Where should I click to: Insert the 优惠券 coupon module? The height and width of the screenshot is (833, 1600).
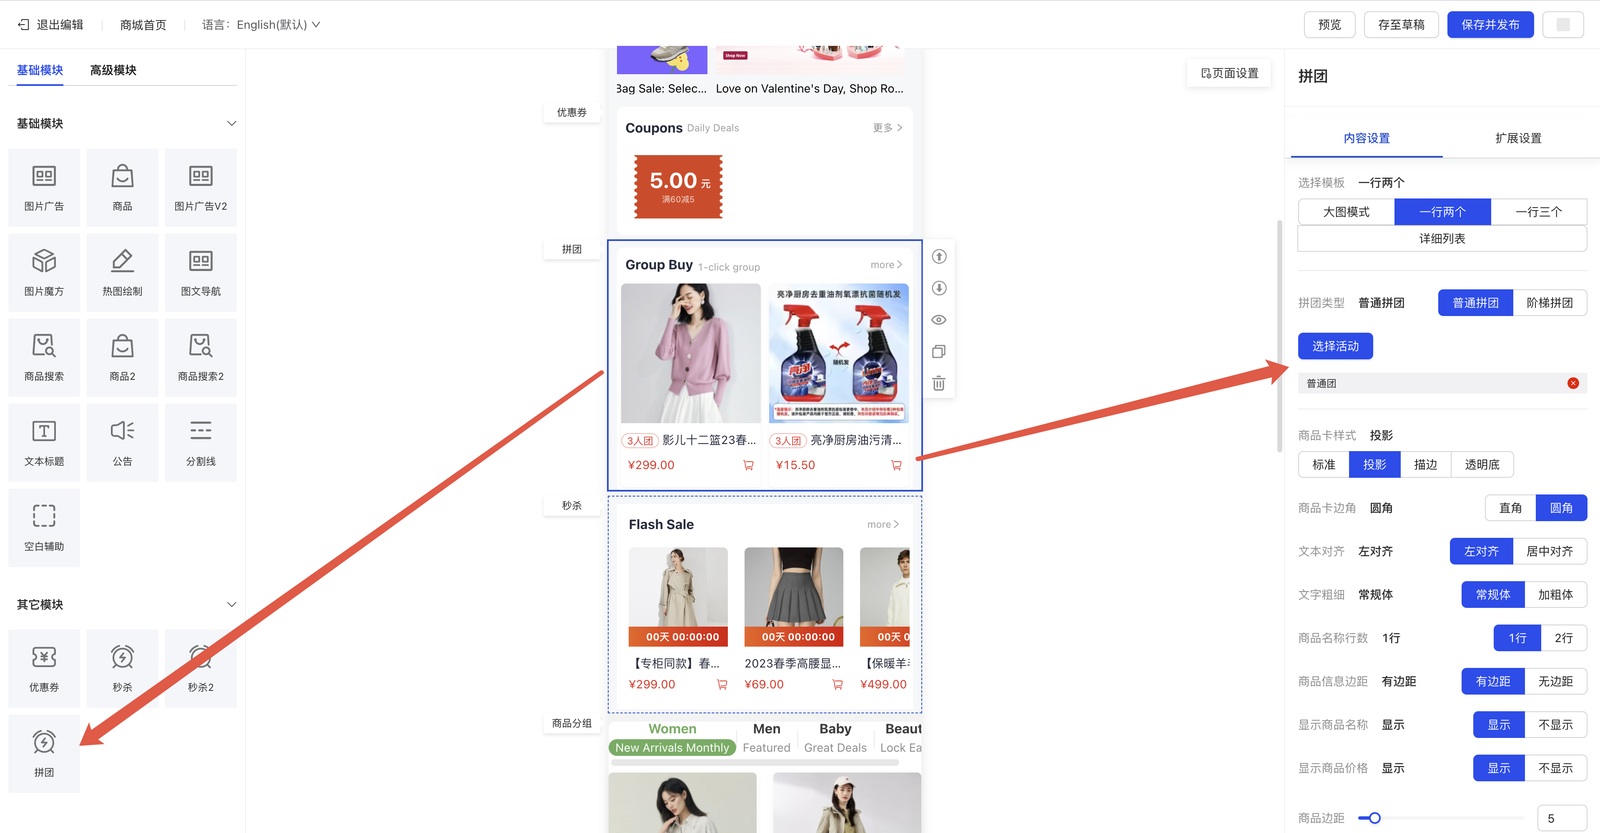coord(44,668)
